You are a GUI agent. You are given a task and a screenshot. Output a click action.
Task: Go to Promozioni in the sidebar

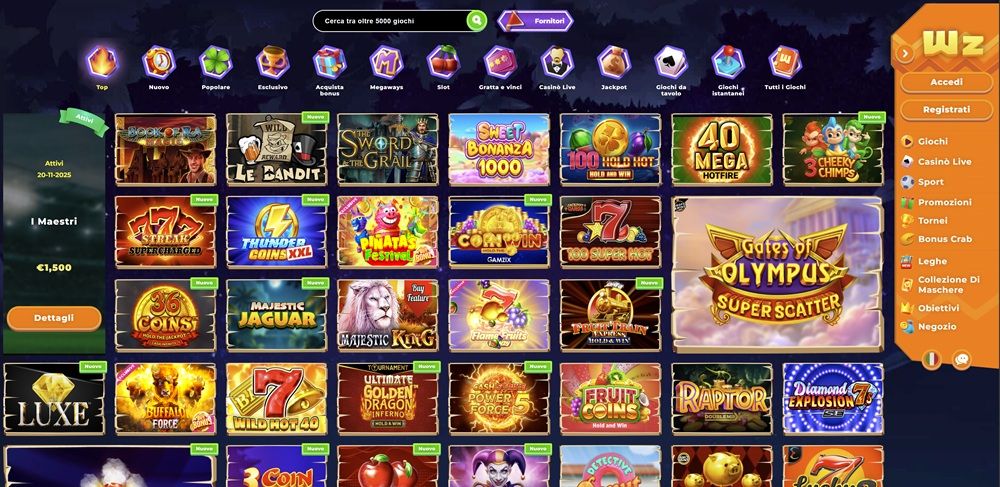[945, 202]
